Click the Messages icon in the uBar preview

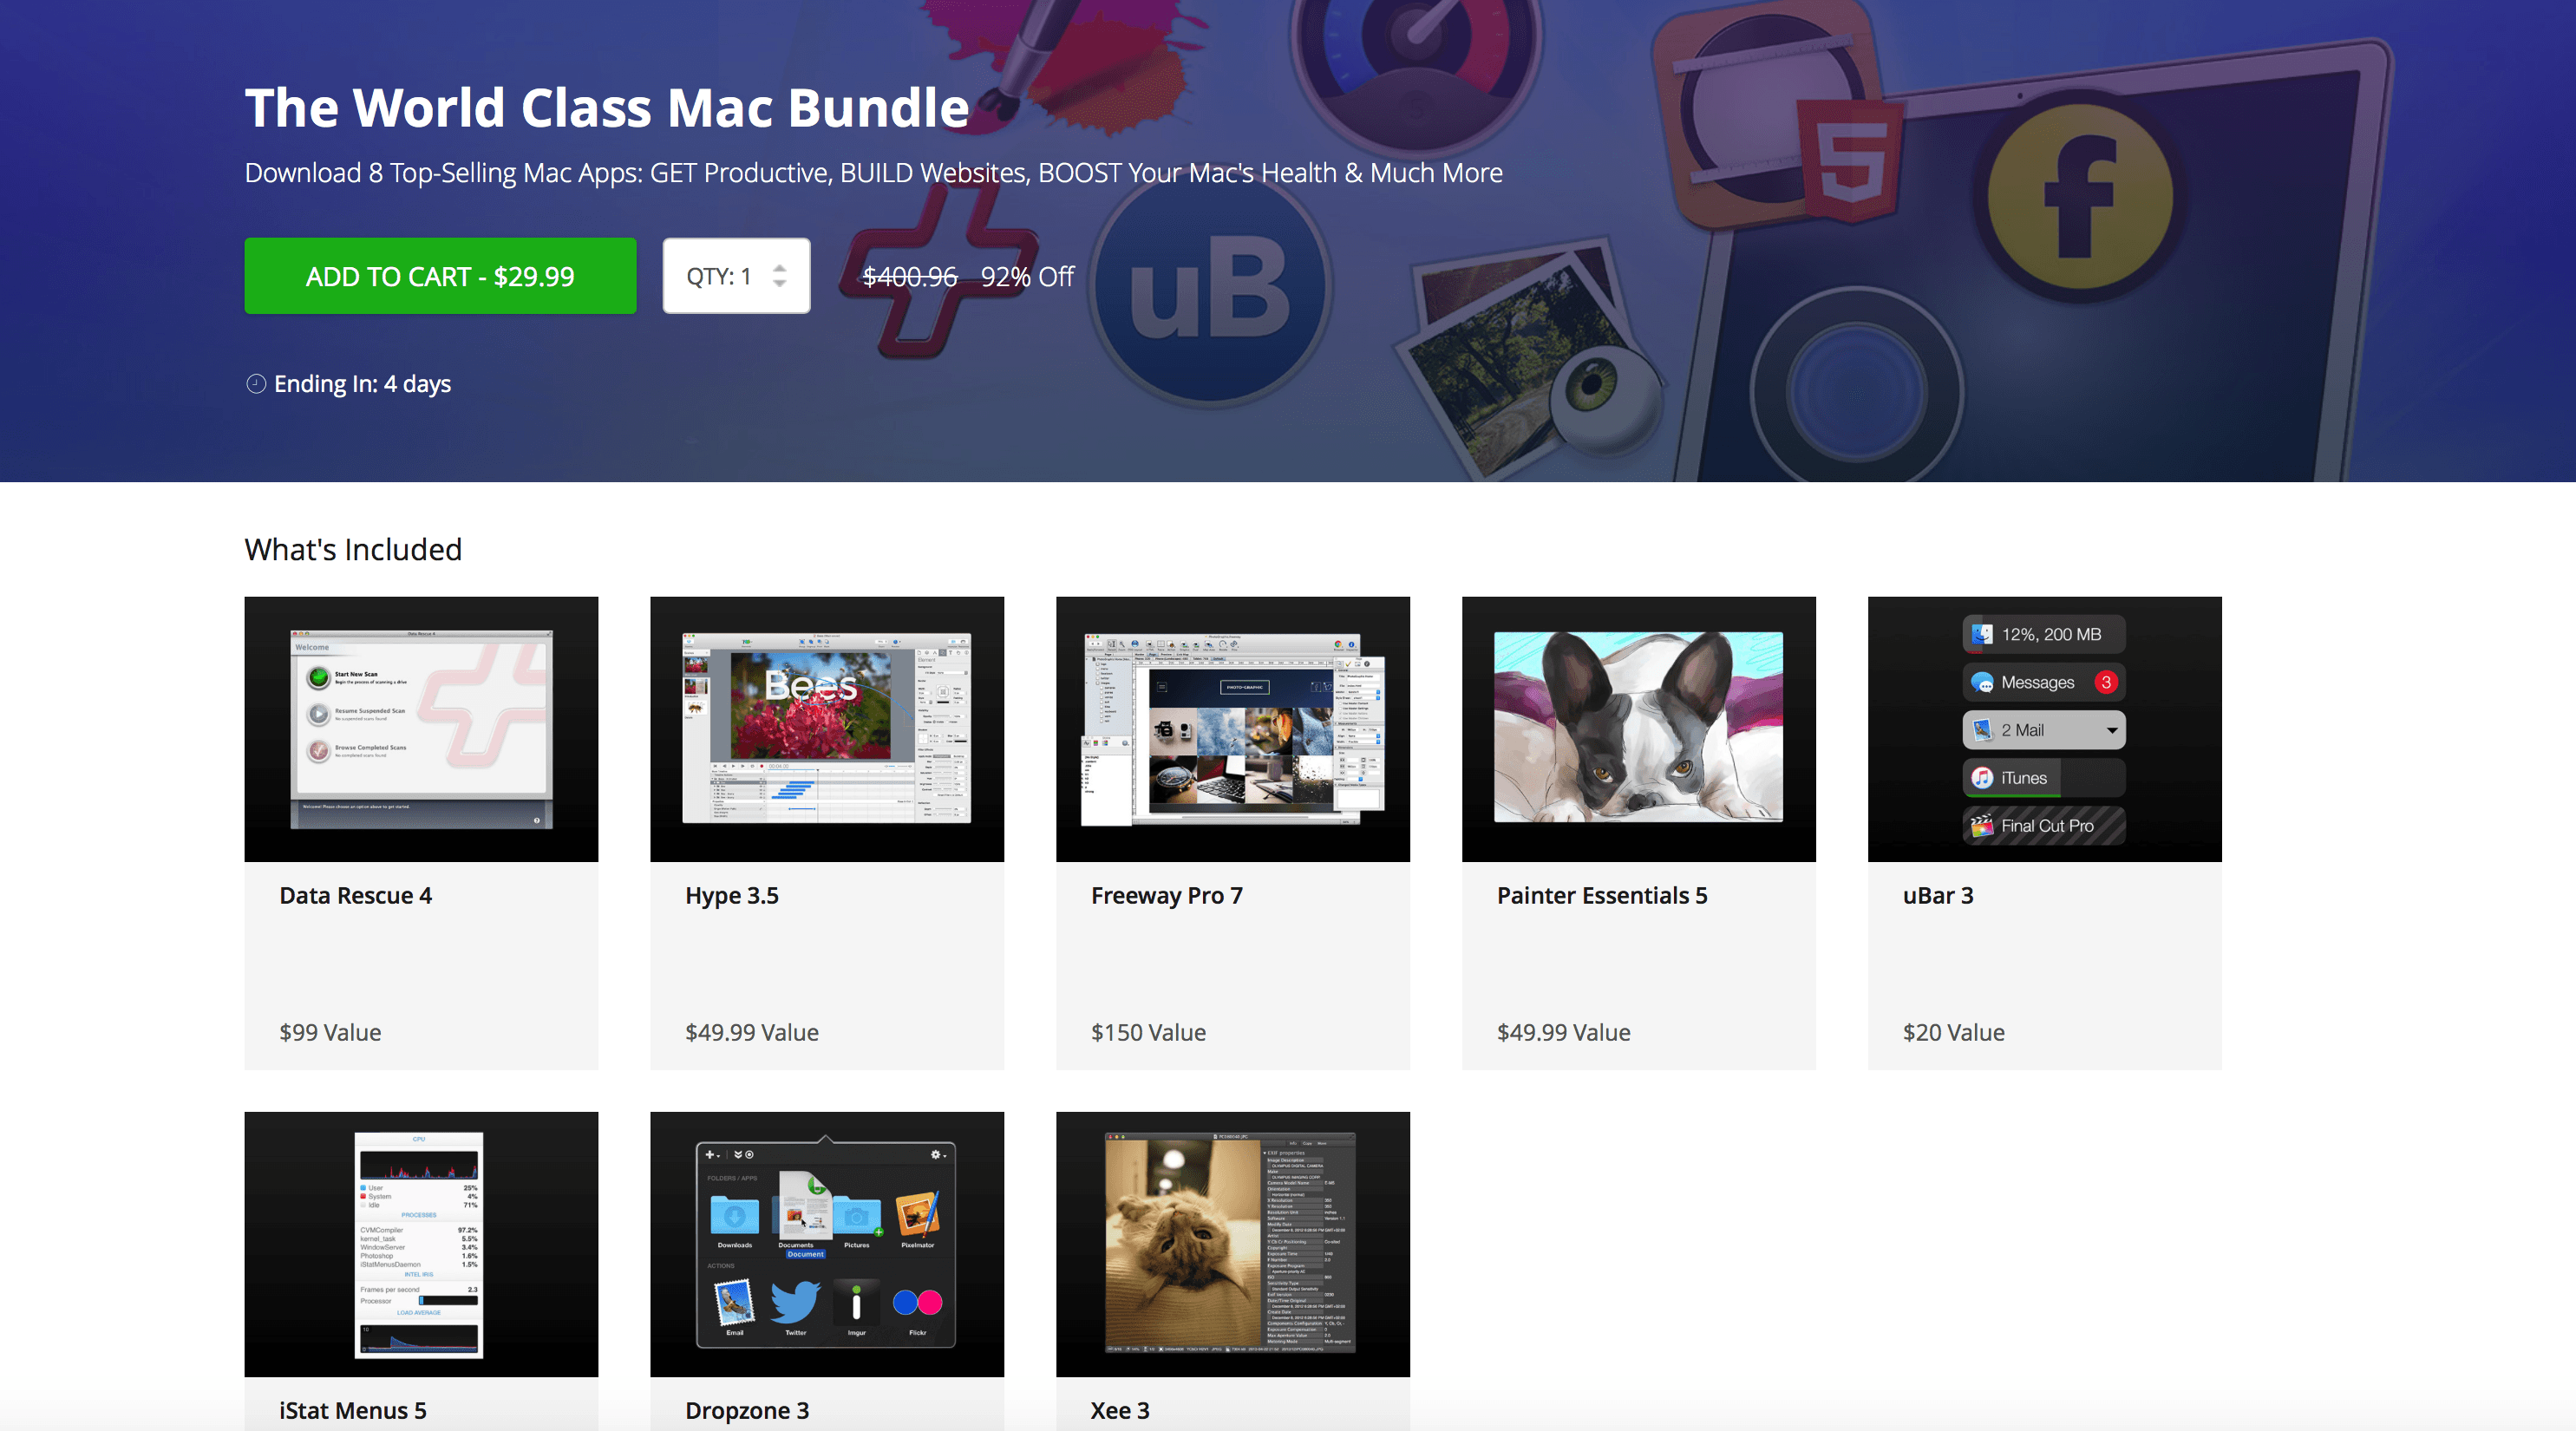(1982, 683)
